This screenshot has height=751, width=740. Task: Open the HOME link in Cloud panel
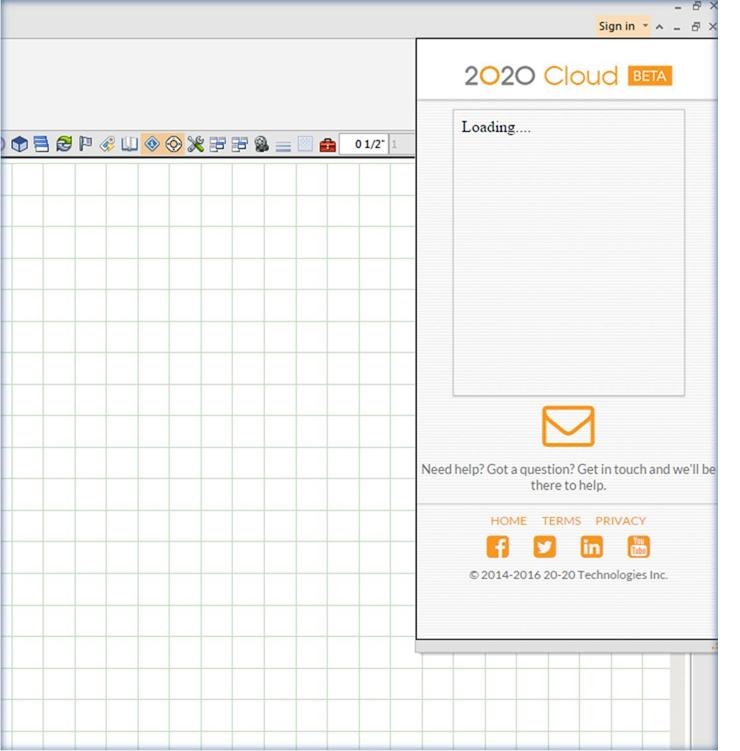(508, 521)
